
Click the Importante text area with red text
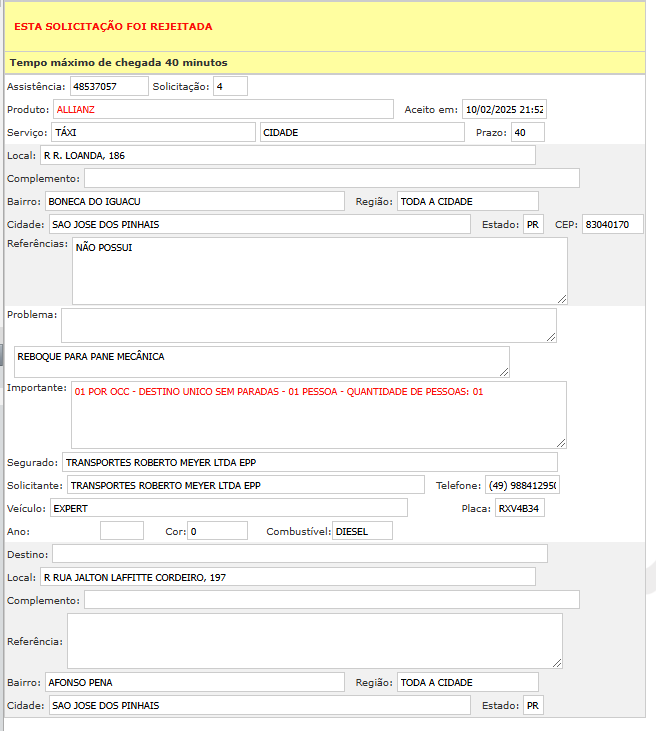[319, 414]
